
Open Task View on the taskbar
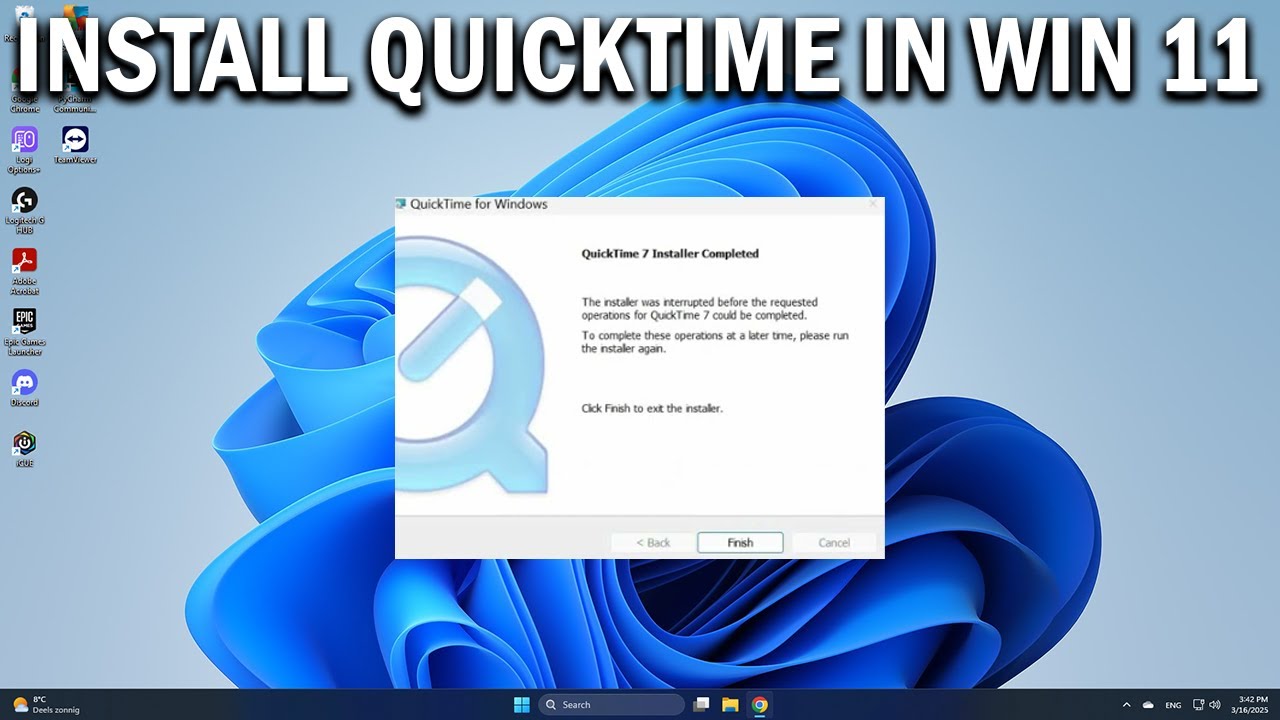(701, 704)
